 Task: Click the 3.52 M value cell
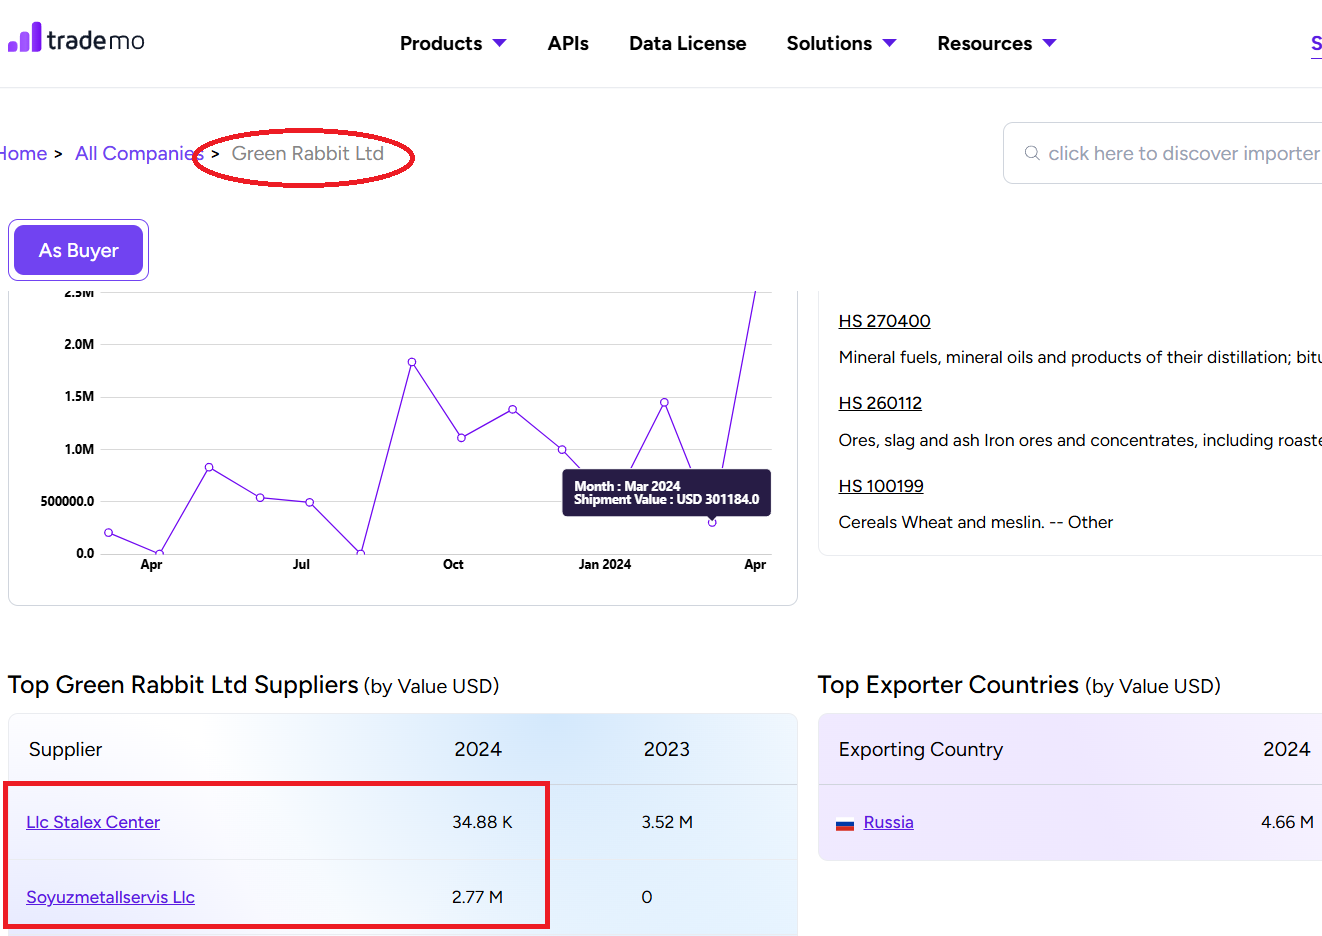[x=667, y=822]
